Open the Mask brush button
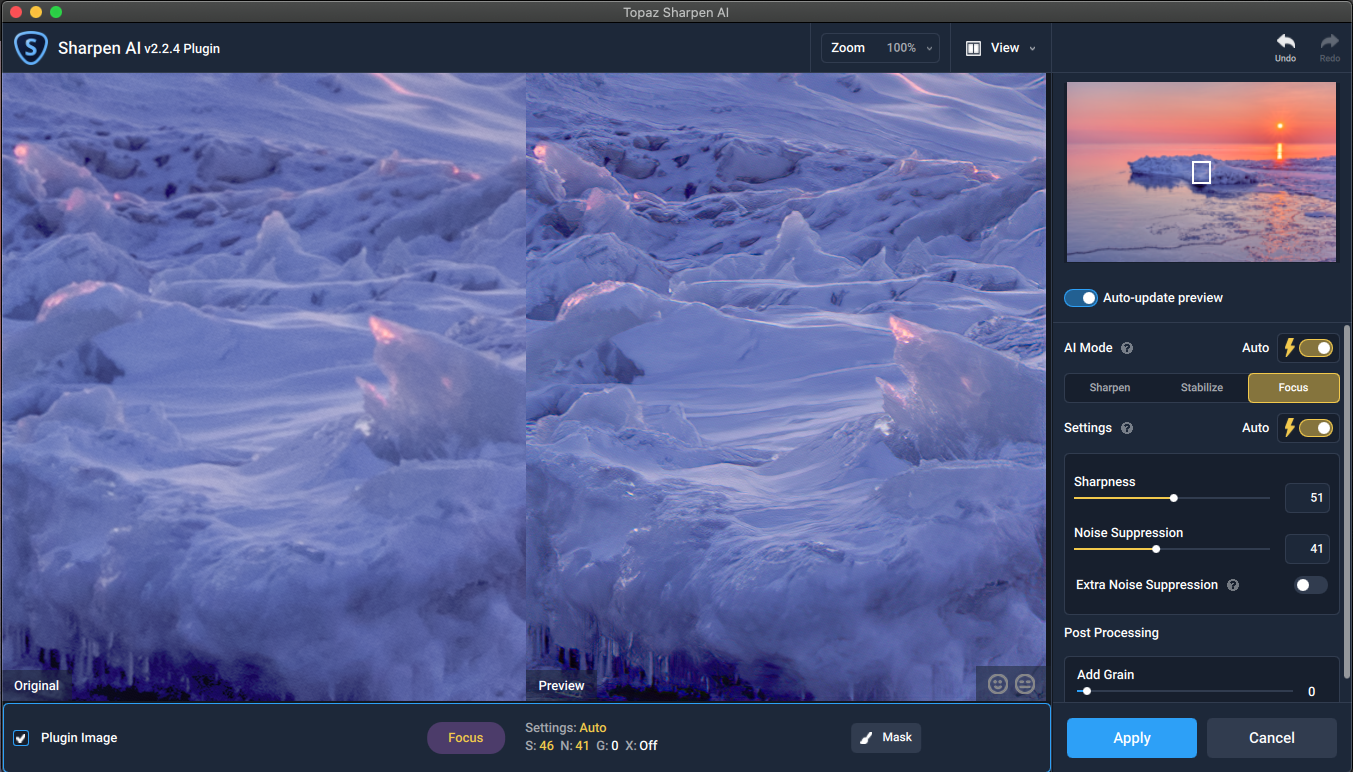Screen dimensions: 1353x772 point(886,738)
